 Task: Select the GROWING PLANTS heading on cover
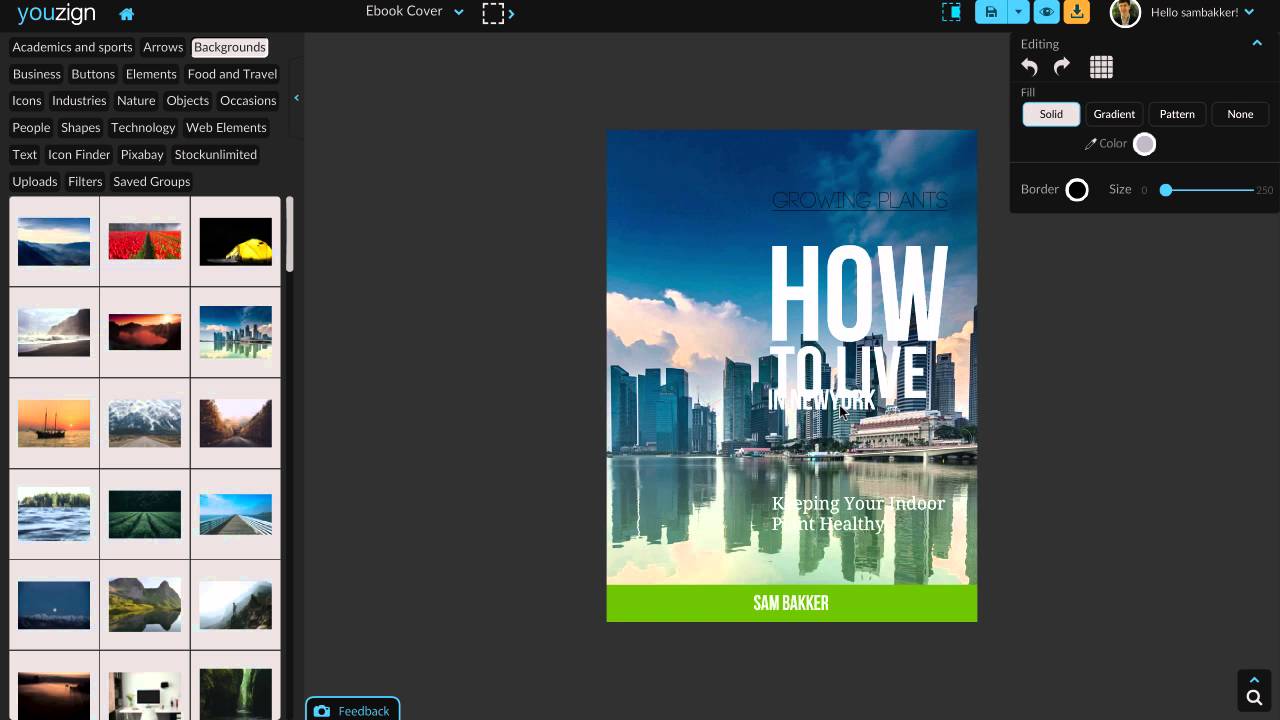pyautogui.click(x=860, y=200)
